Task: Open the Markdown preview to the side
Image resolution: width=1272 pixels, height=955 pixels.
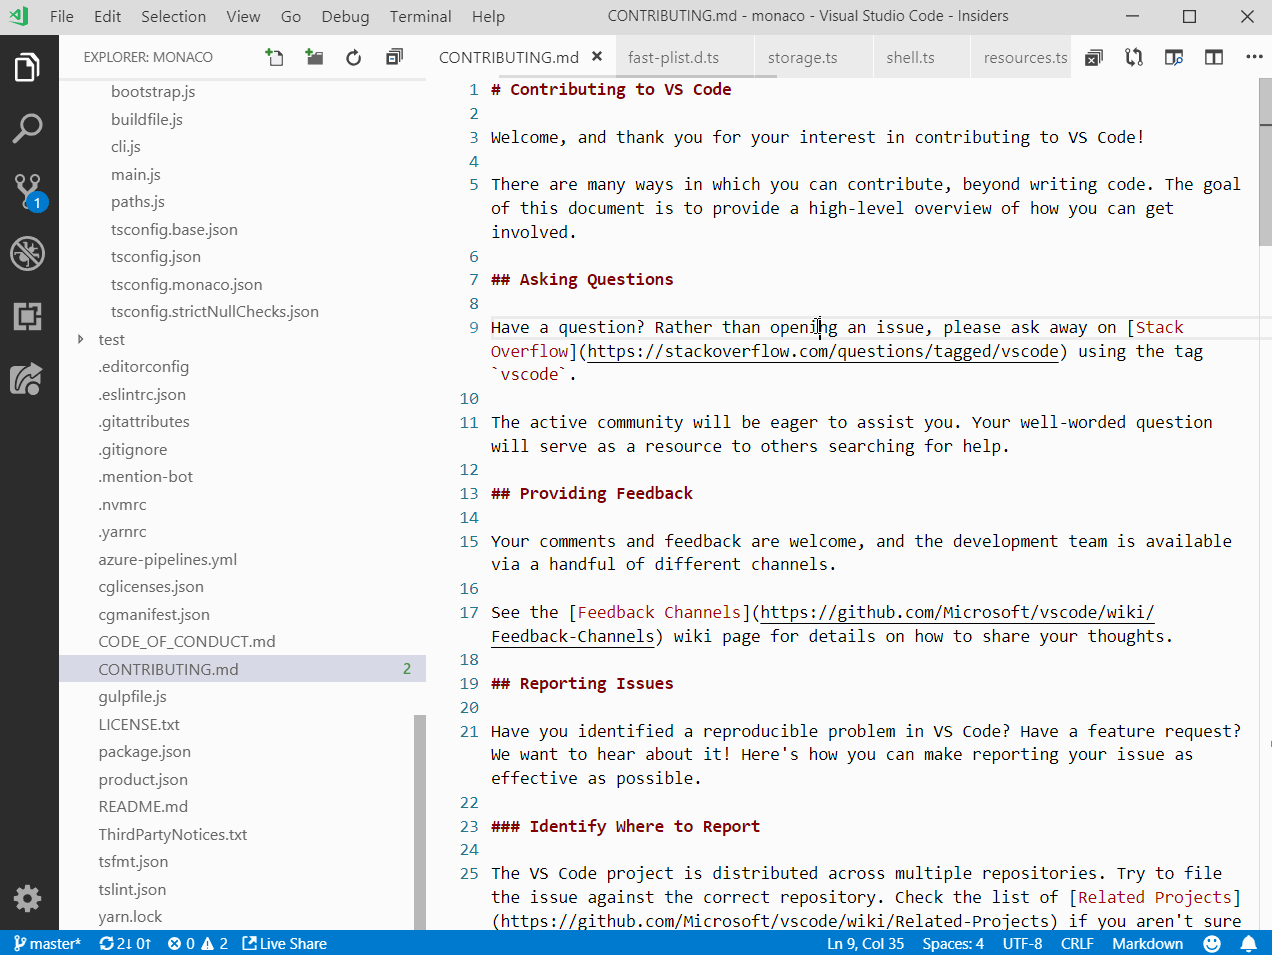Action: click(1173, 57)
